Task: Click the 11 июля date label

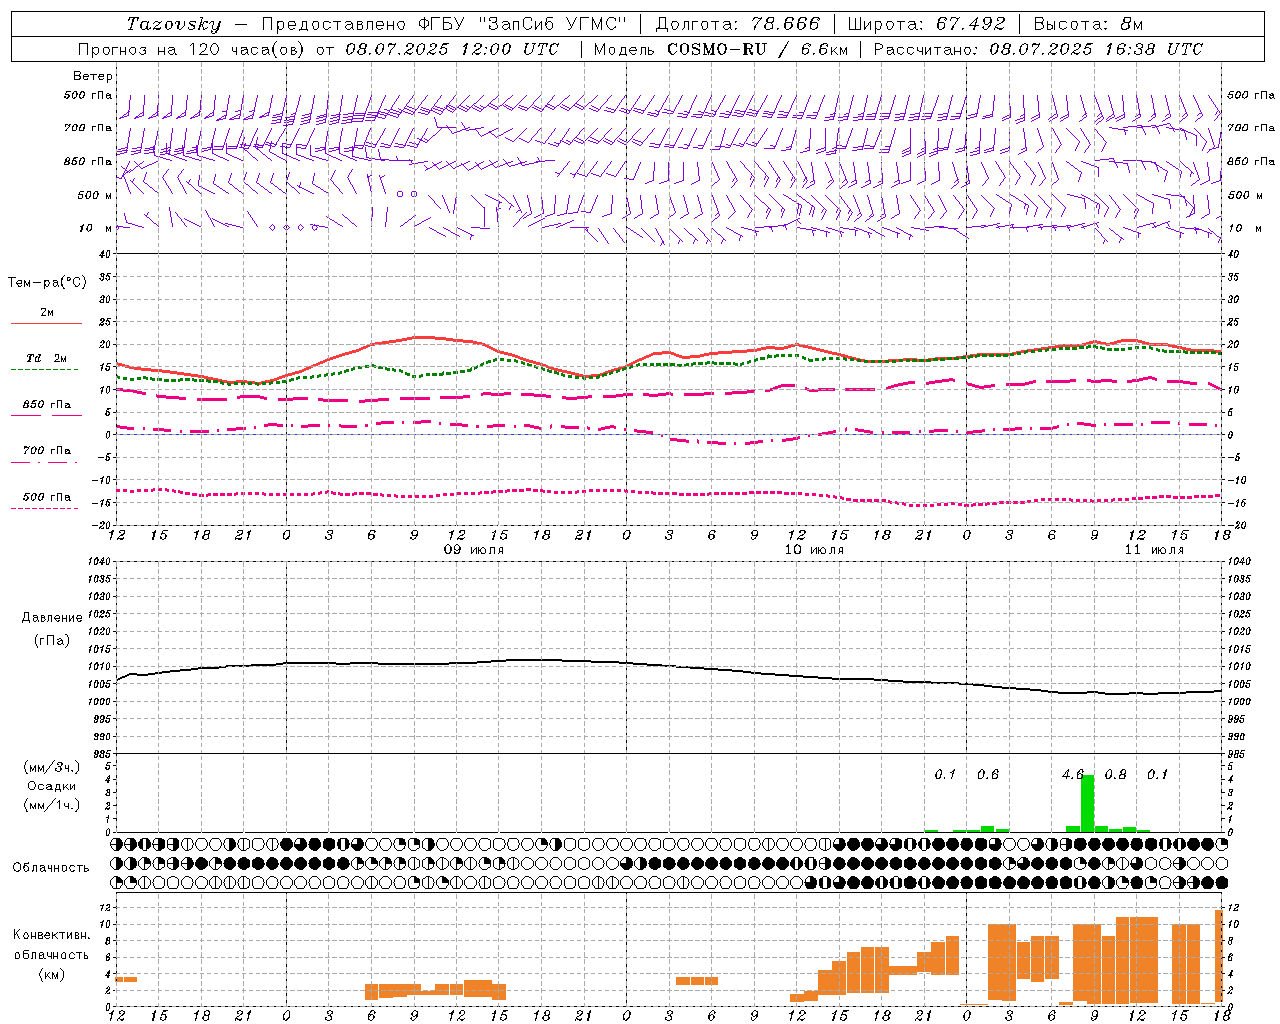Action: tap(1154, 550)
